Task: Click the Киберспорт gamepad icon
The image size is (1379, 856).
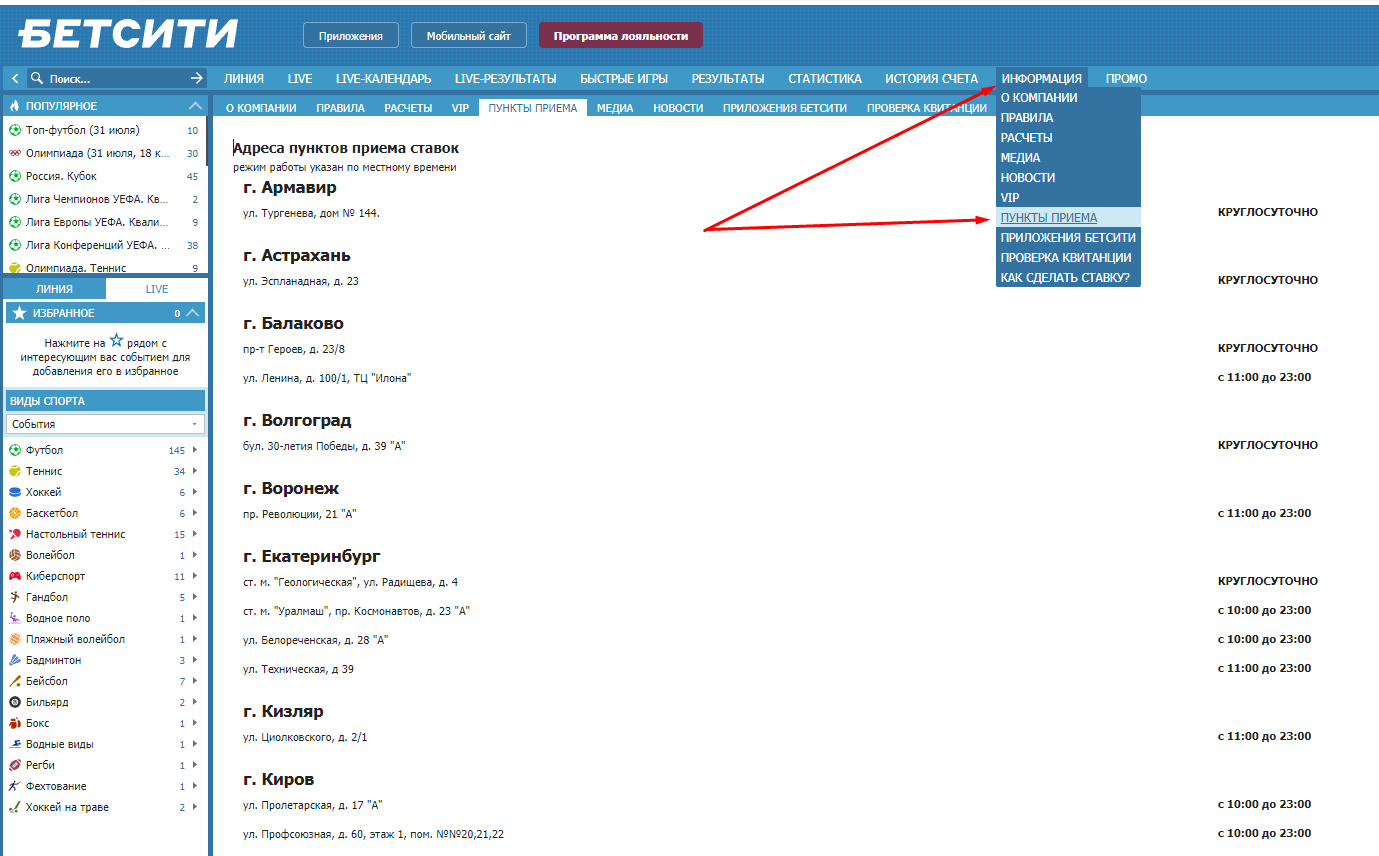Action: click(15, 576)
